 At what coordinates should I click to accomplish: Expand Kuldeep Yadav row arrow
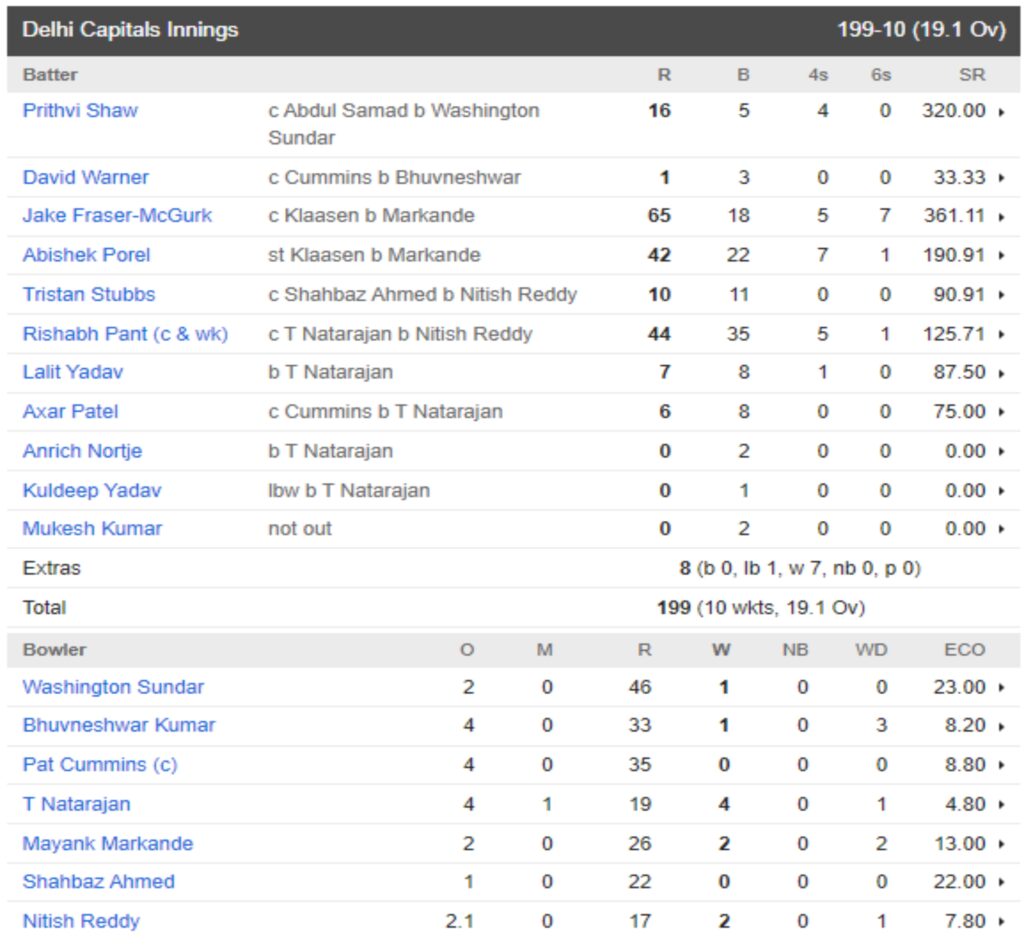[1002, 491]
